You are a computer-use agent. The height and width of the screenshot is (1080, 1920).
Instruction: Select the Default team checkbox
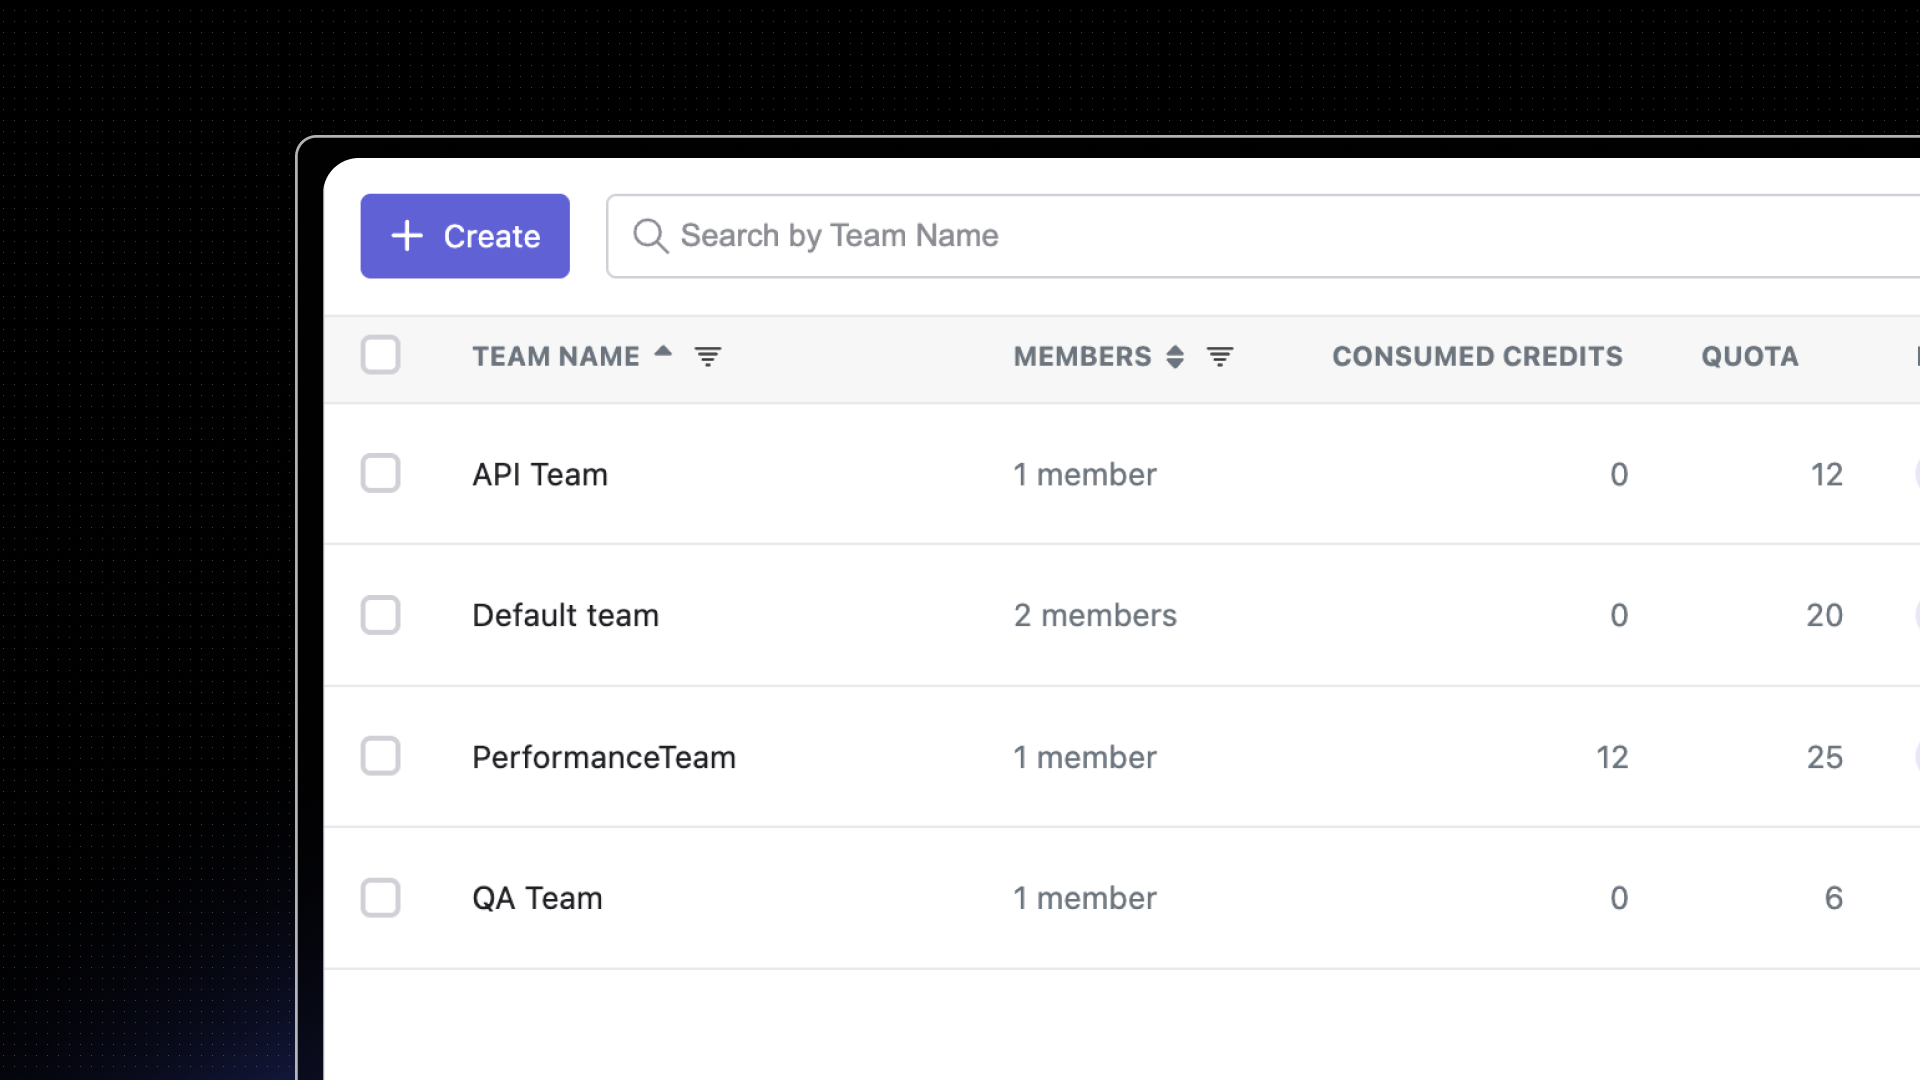point(380,615)
